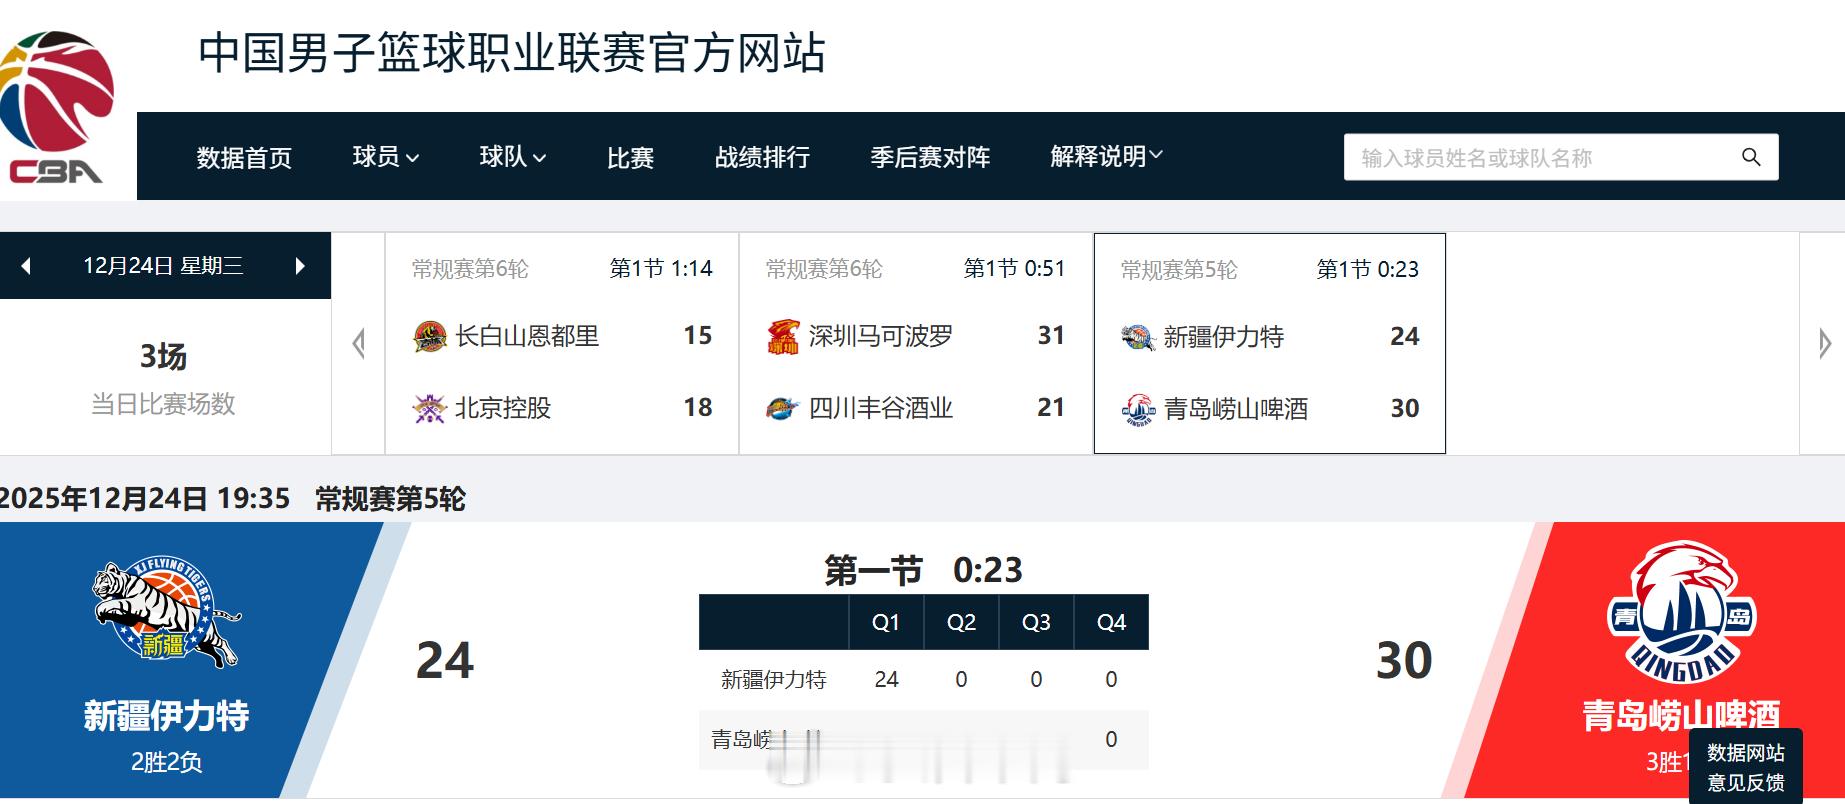Image resolution: width=1845 pixels, height=804 pixels.
Task: Open the 数据首页 nav item
Action: tap(244, 158)
